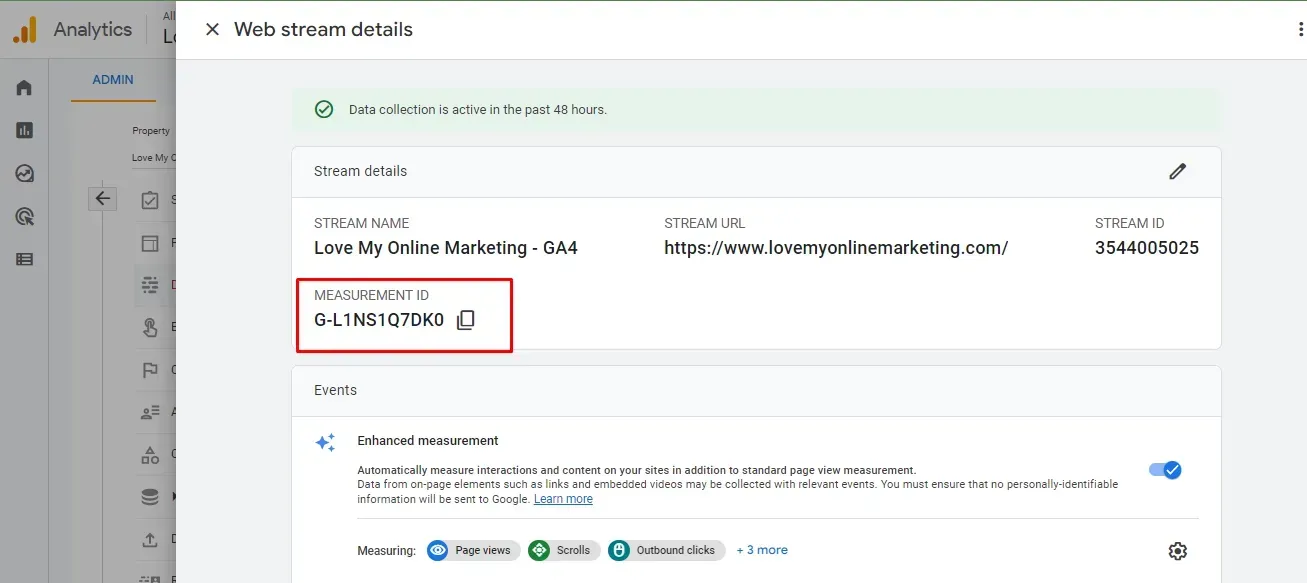Open Audiences people icon in Admin list
This screenshot has height=583, width=1307.
coord(150,412)
